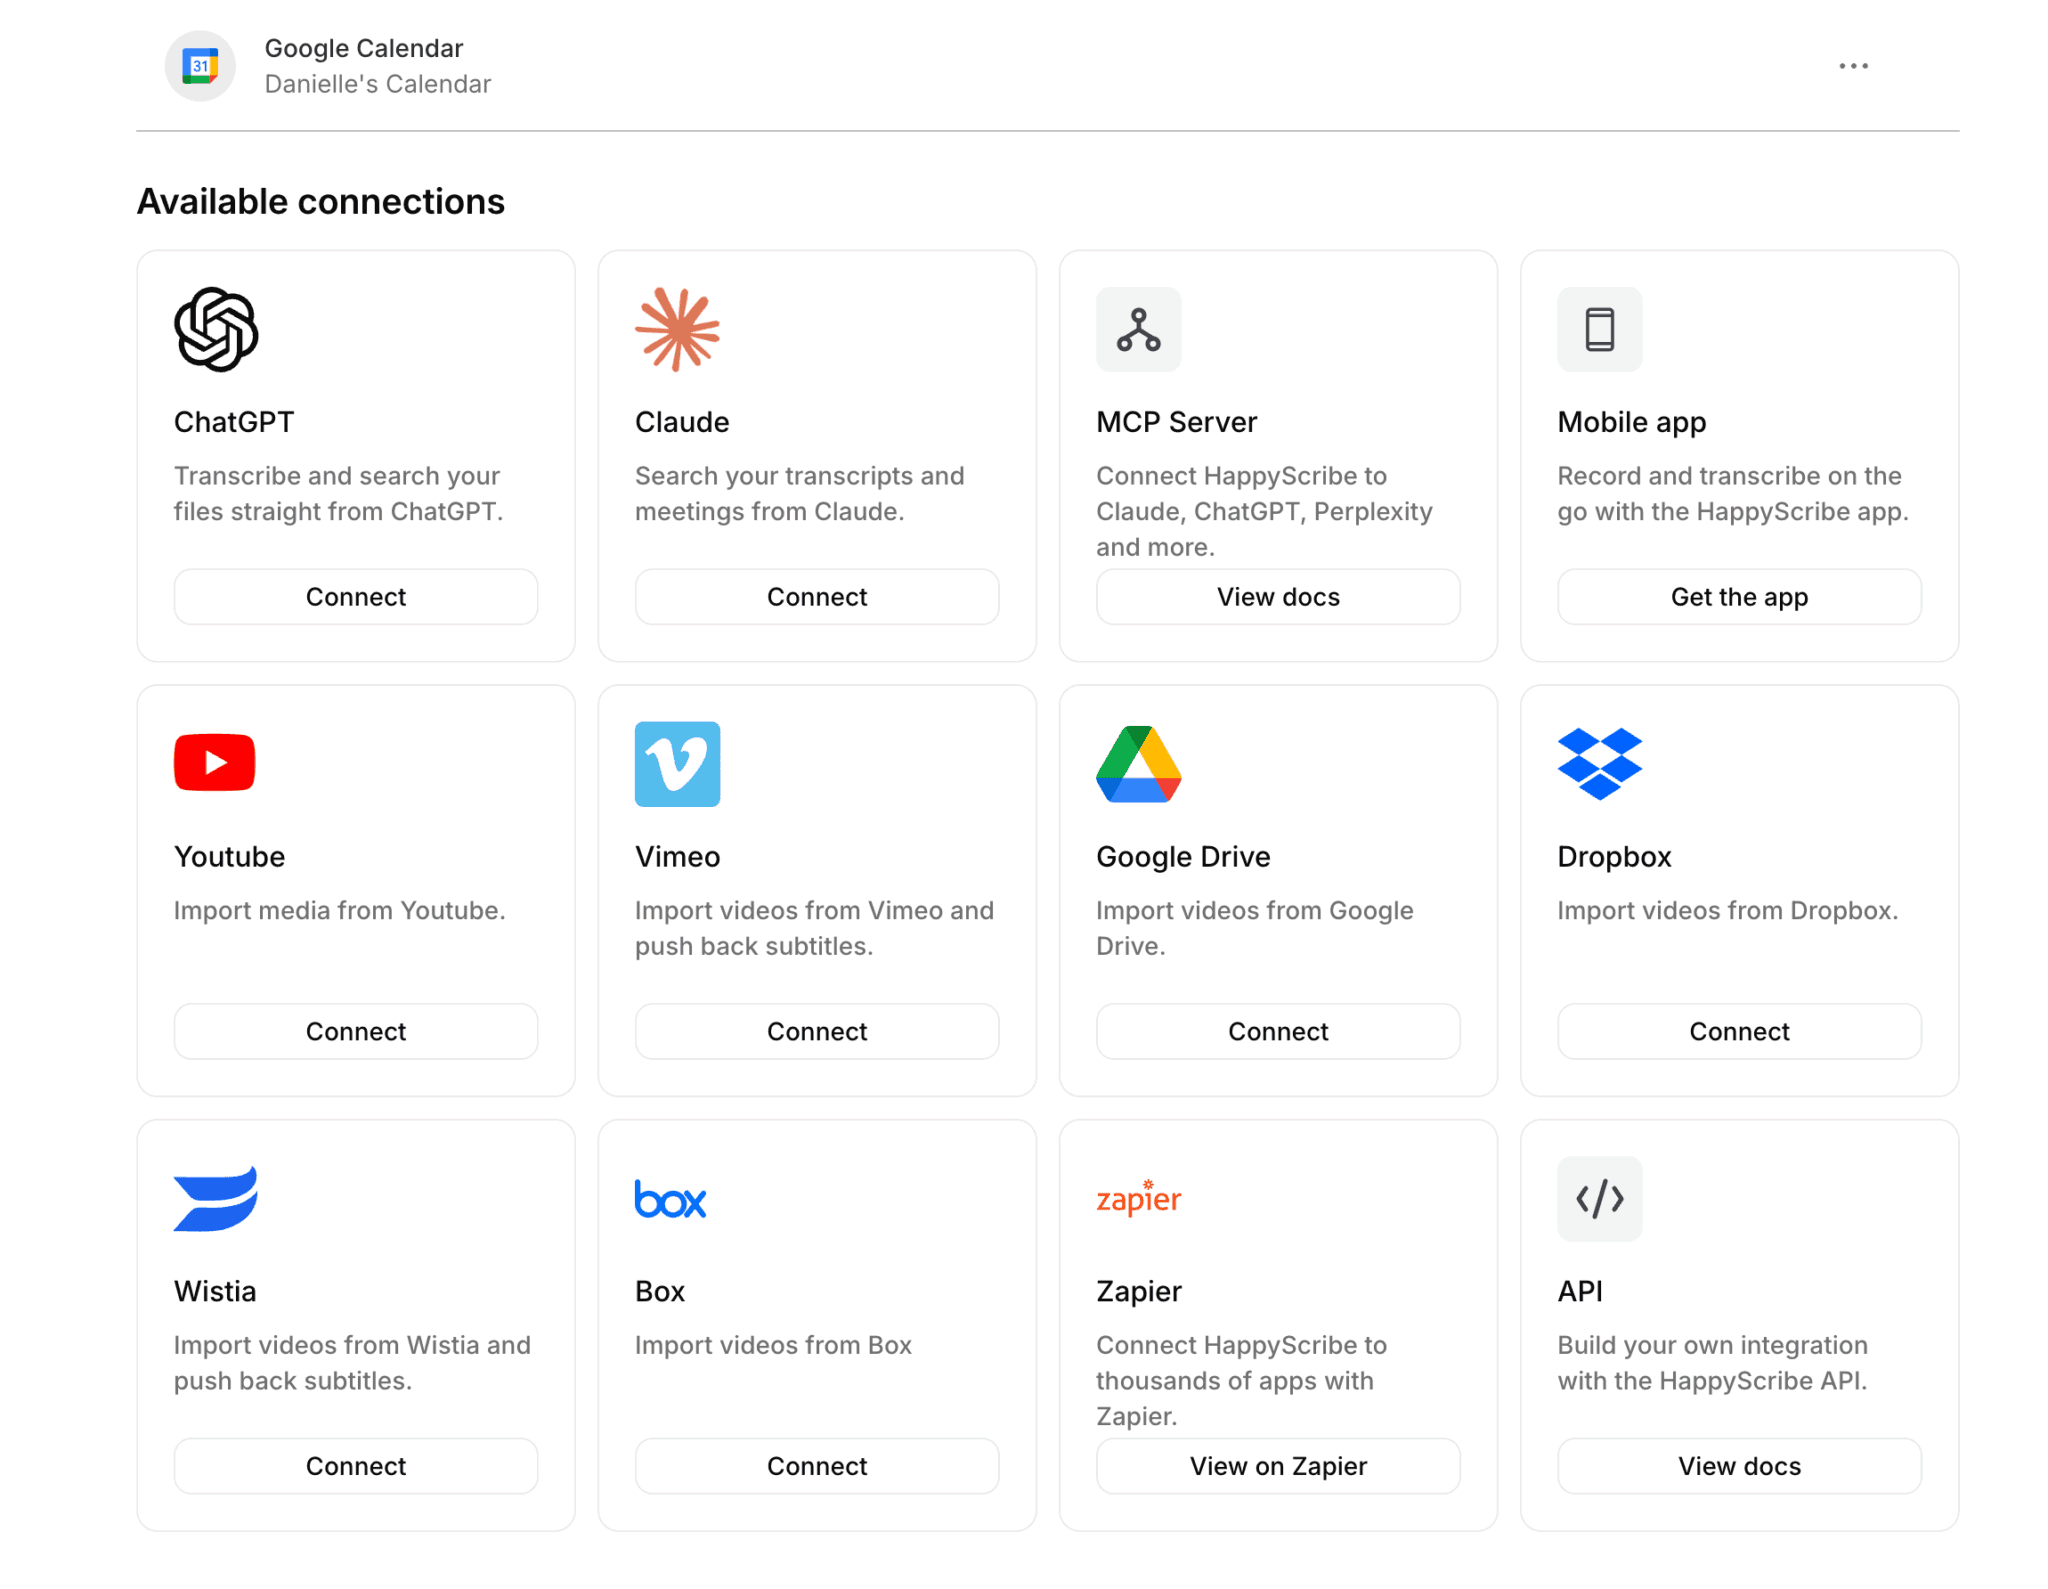The image size is (2048, 1589).
Task: Click the Mobile app phone icon
Action: (x=1599, y=329)
